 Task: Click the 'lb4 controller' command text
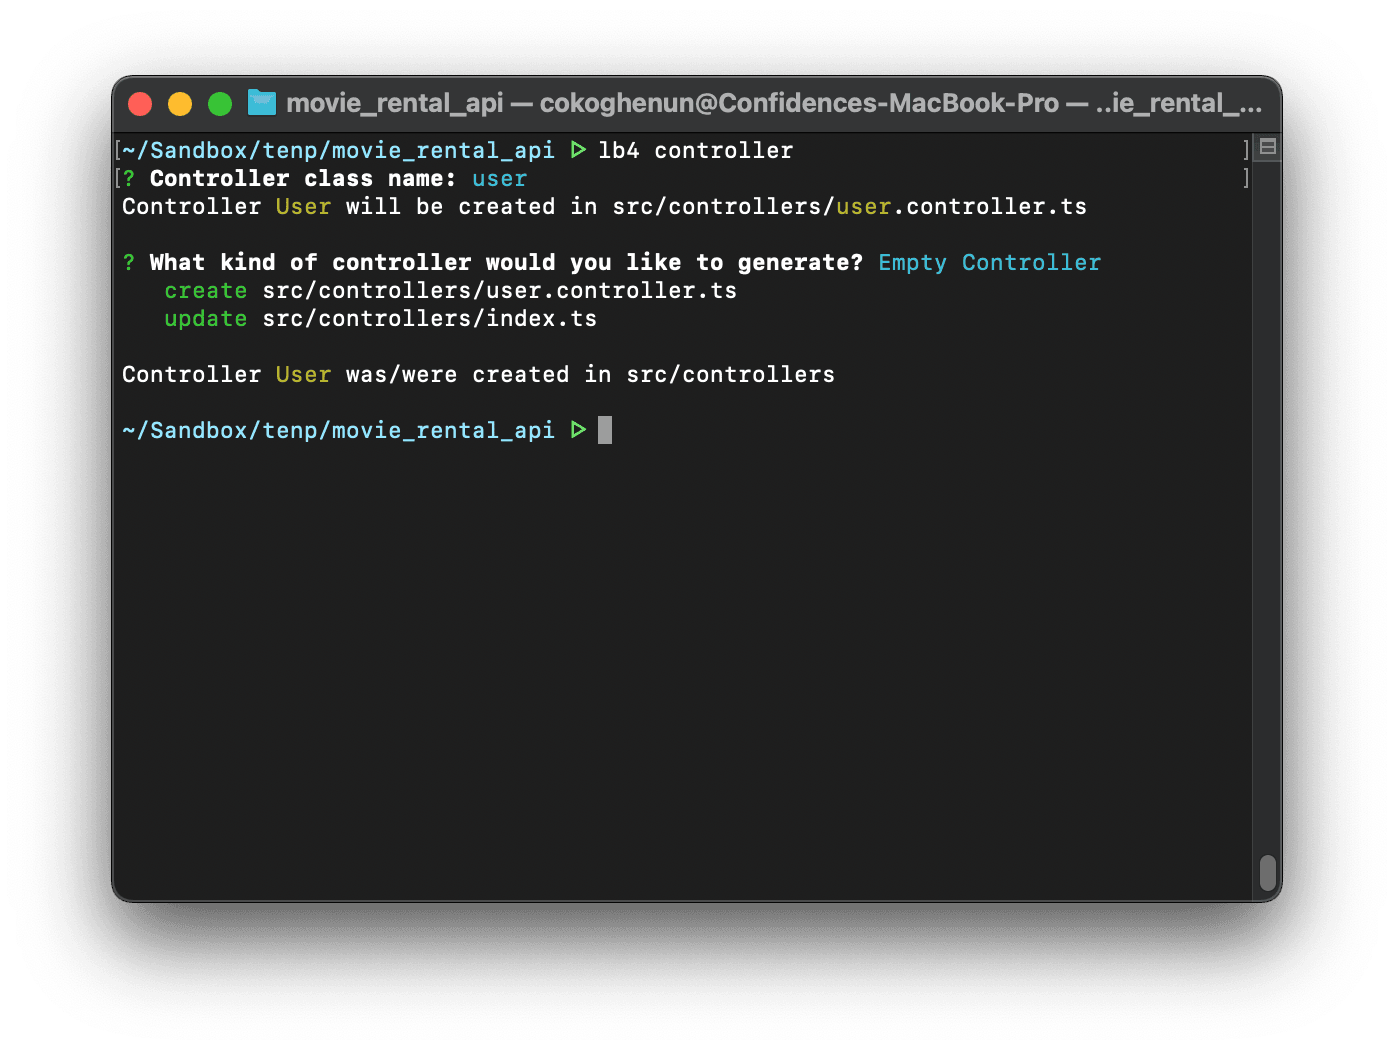[695, 151]
